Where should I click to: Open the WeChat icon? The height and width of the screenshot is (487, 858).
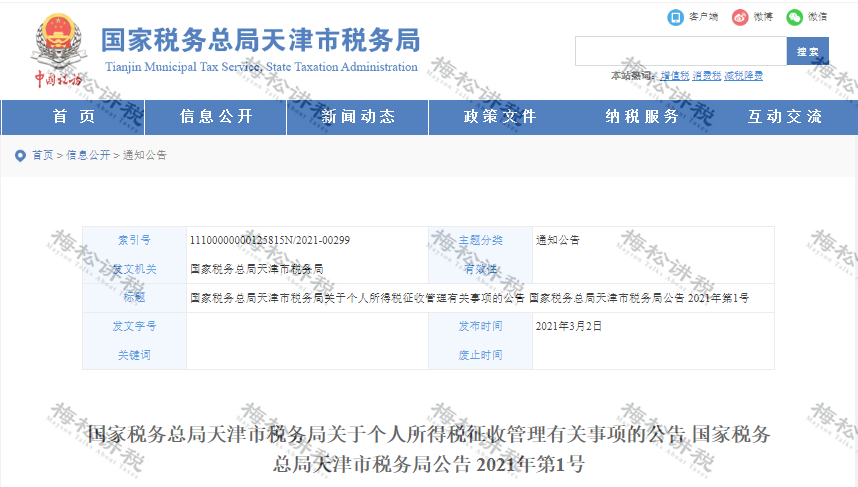(795, 18)
